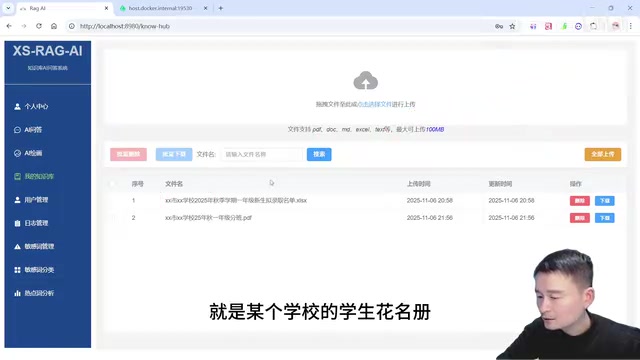The width and height of the screenshot is (640, 360).
Task: Click the blue round face extension icon
Action: (x=578, y=26)
